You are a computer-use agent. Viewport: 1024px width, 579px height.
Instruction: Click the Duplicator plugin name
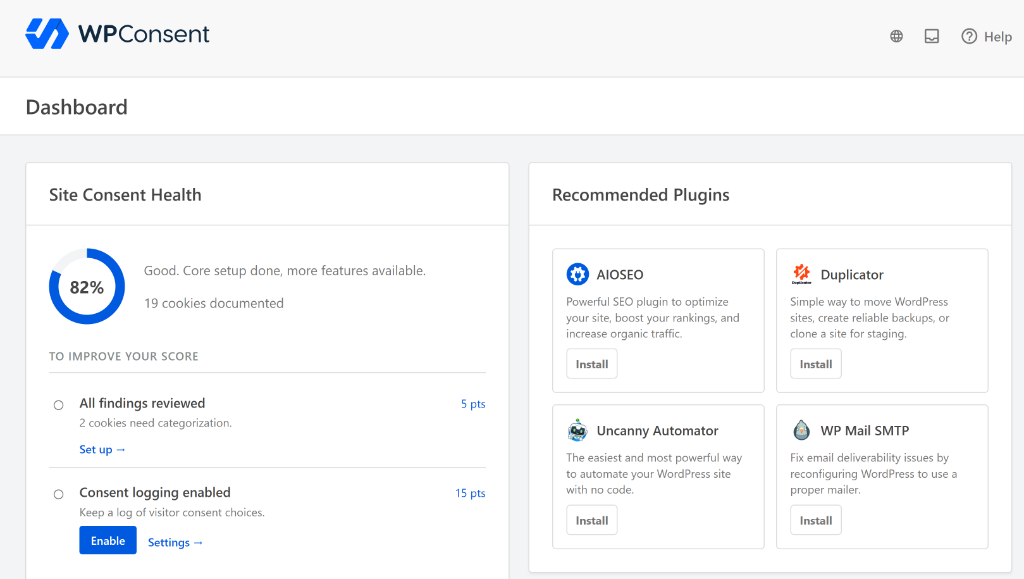pos(852,275)
